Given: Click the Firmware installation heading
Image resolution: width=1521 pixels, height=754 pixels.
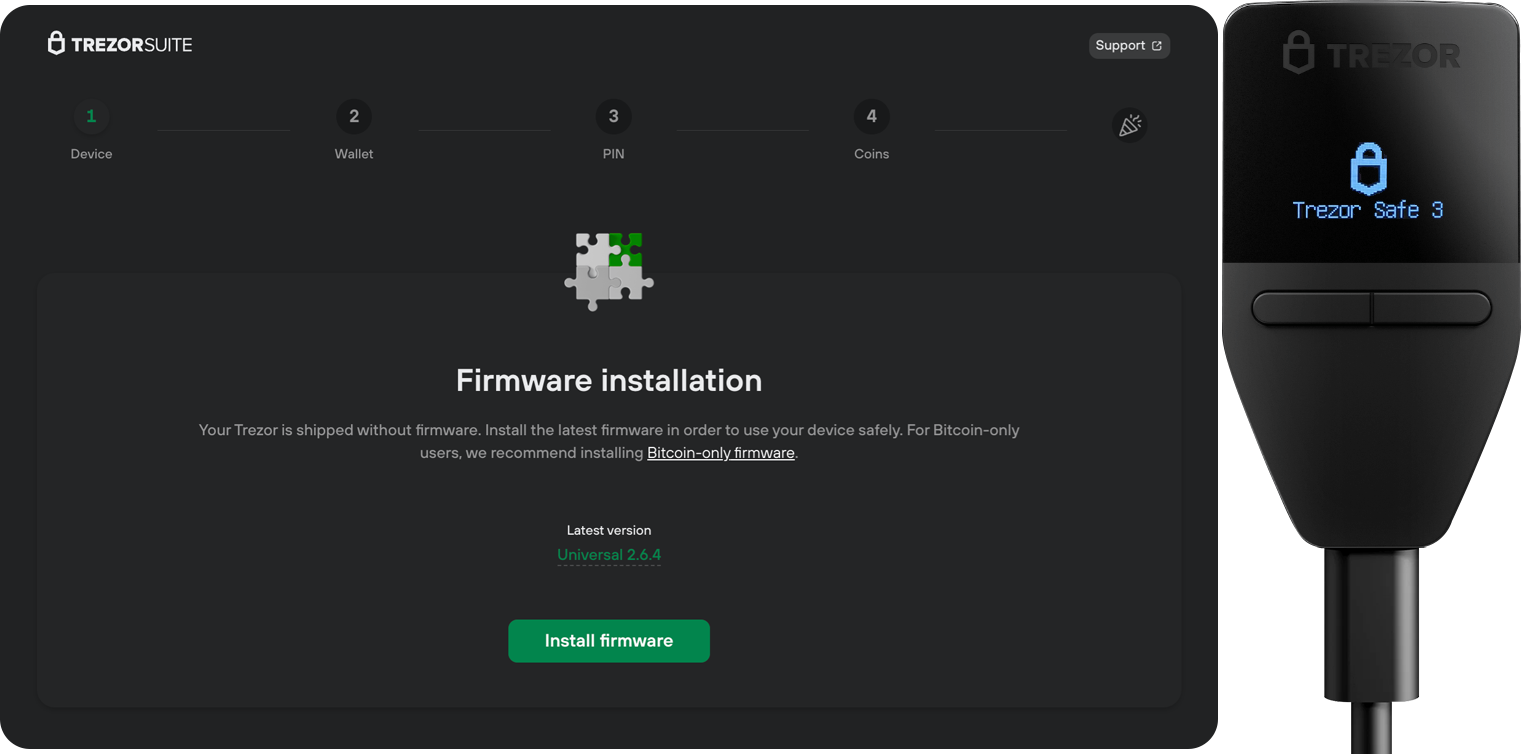Looking at the screenshot, I should point(609,380).
